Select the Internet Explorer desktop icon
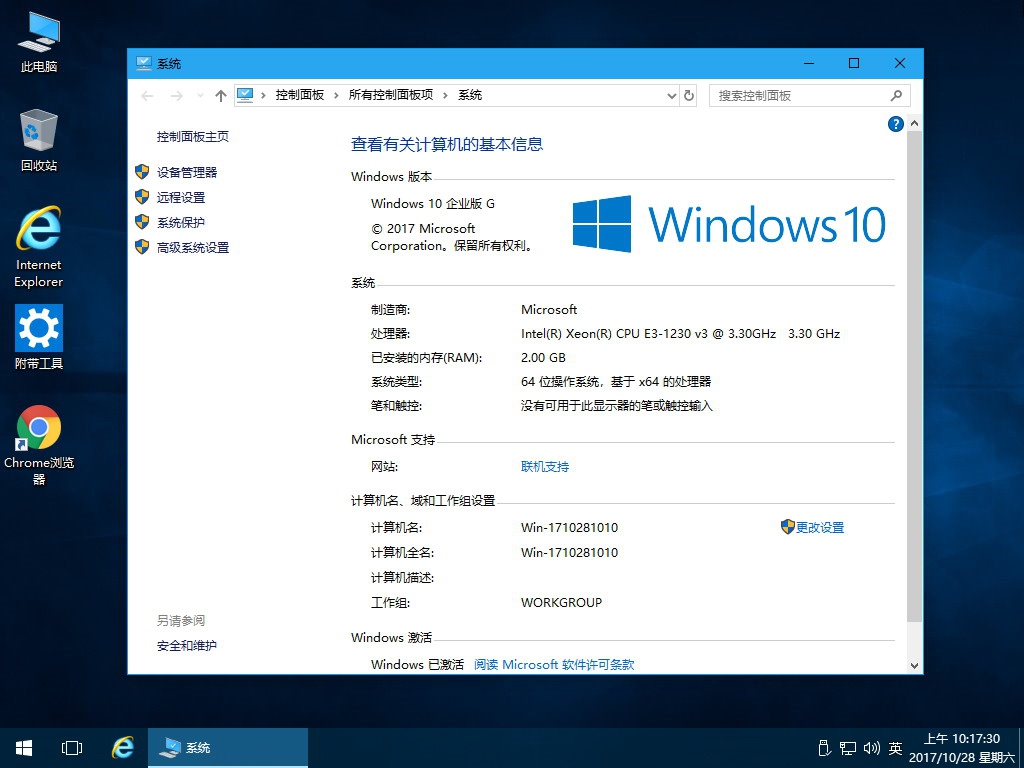This screenshot has width=1024, height=768. pos(39,247)
